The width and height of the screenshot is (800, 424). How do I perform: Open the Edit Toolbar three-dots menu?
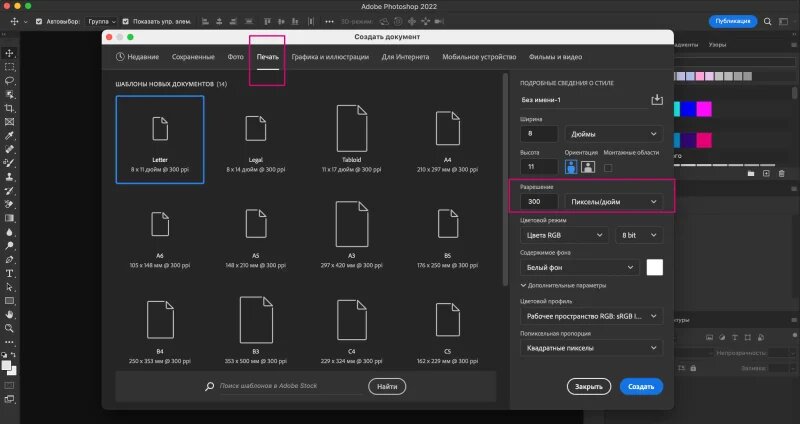[x=9, y=342]
